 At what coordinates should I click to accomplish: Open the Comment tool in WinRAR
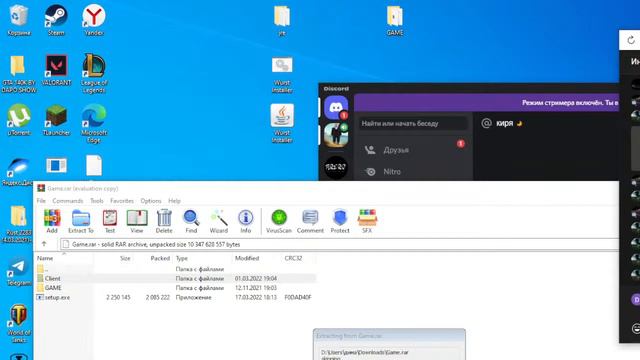tap(310, 221)
